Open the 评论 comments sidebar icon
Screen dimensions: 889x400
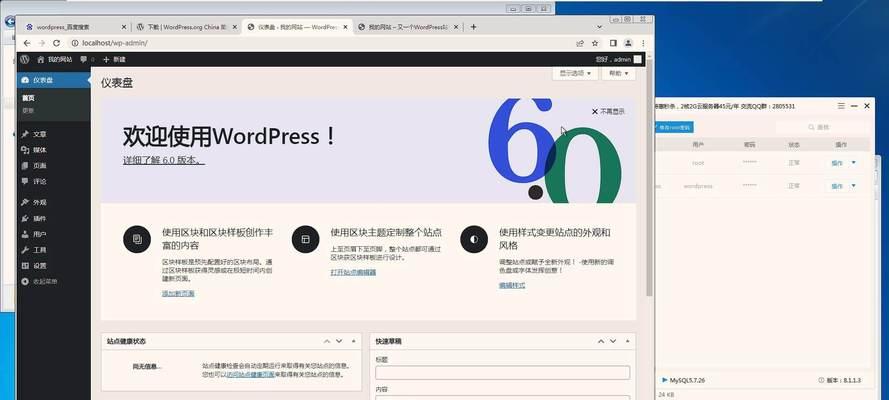point(25,182)
